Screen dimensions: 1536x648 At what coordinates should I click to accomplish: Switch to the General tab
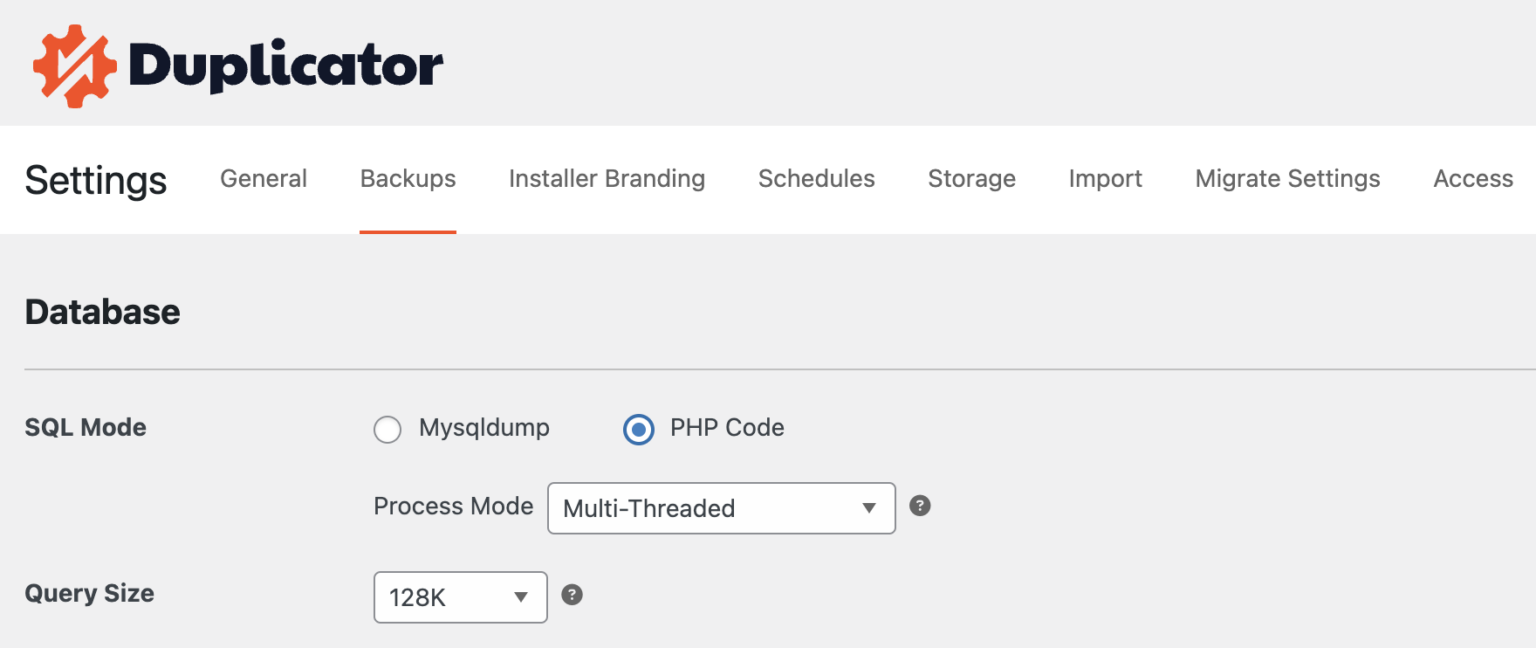pyautogui.click(x=263, y=179)
